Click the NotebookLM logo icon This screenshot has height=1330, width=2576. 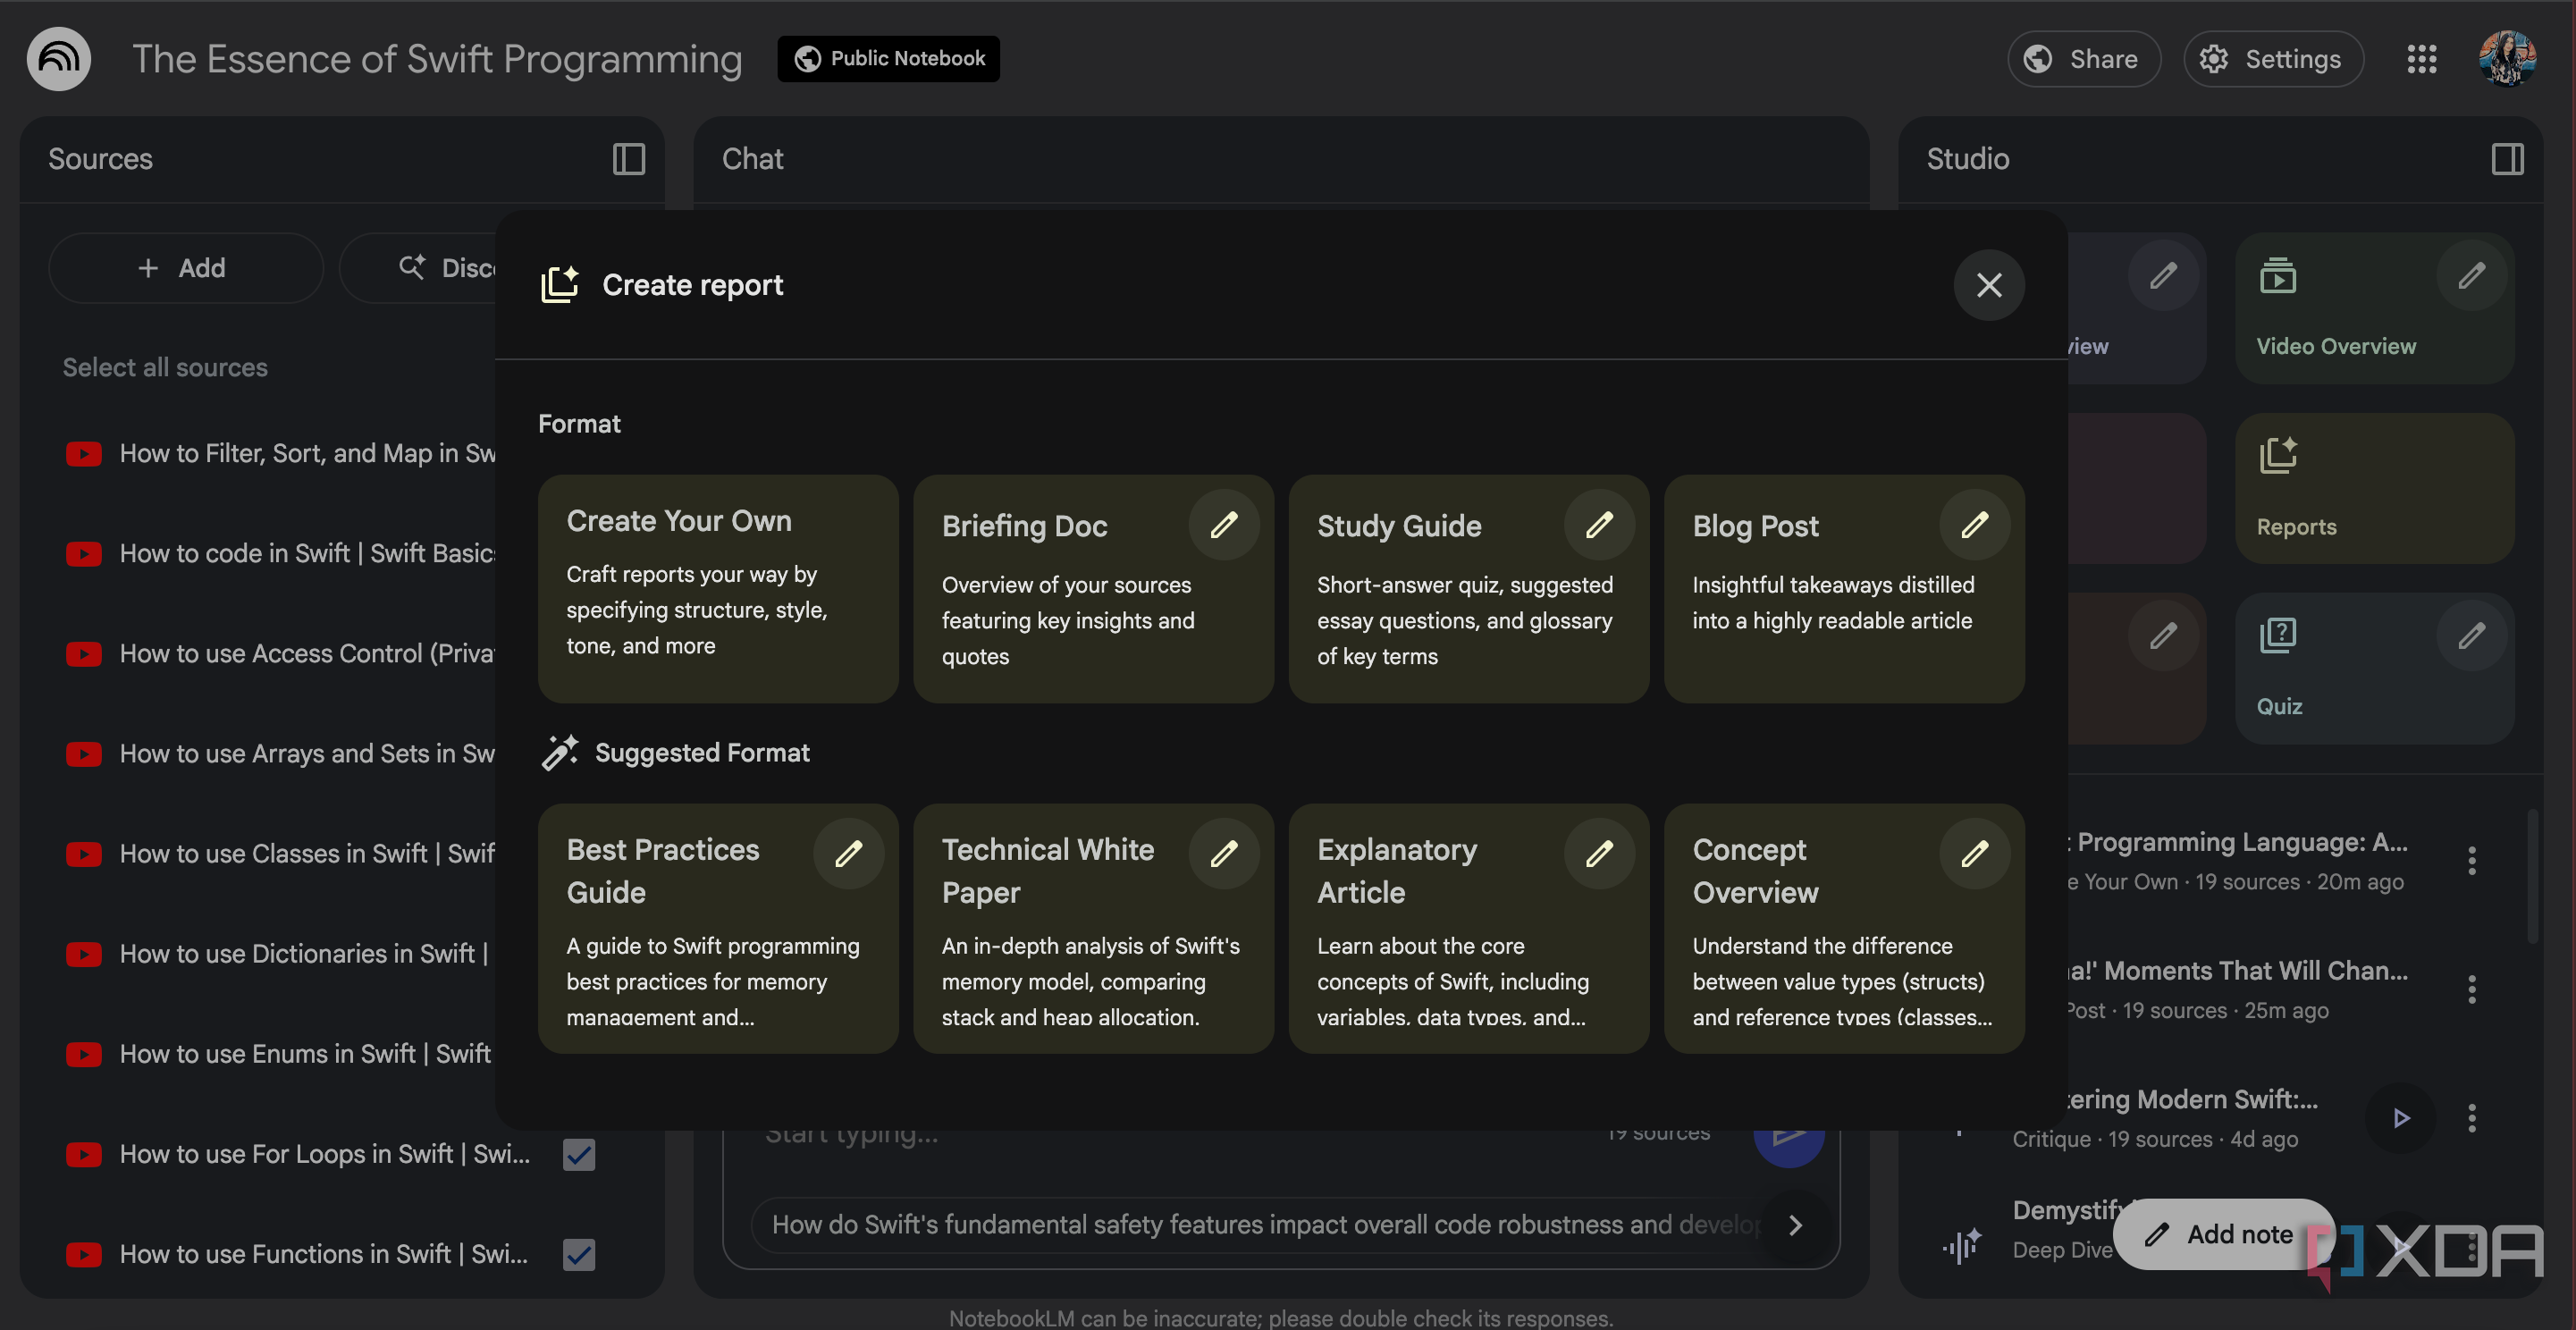click(59, 59)
